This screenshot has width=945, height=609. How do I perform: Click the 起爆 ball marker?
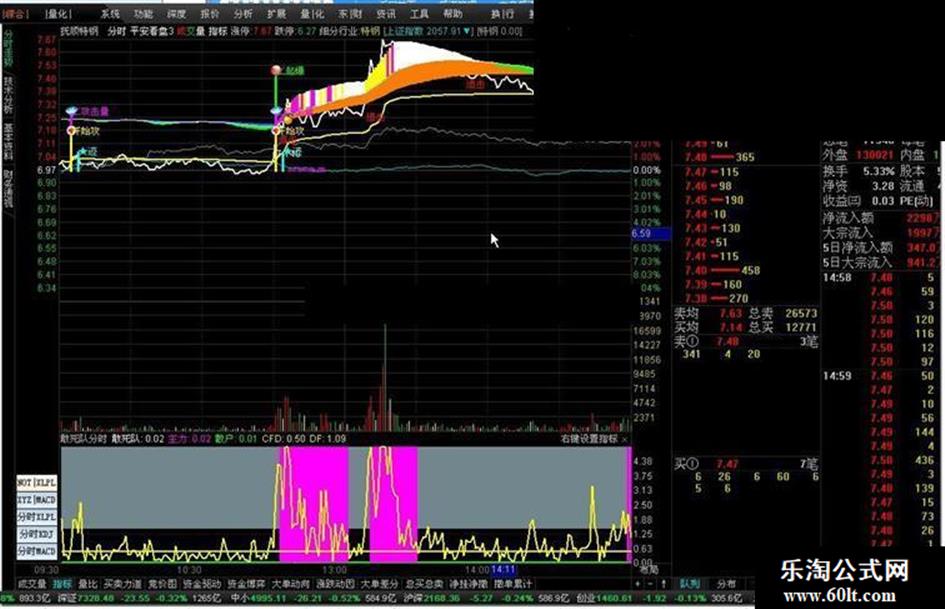point(276,71)
